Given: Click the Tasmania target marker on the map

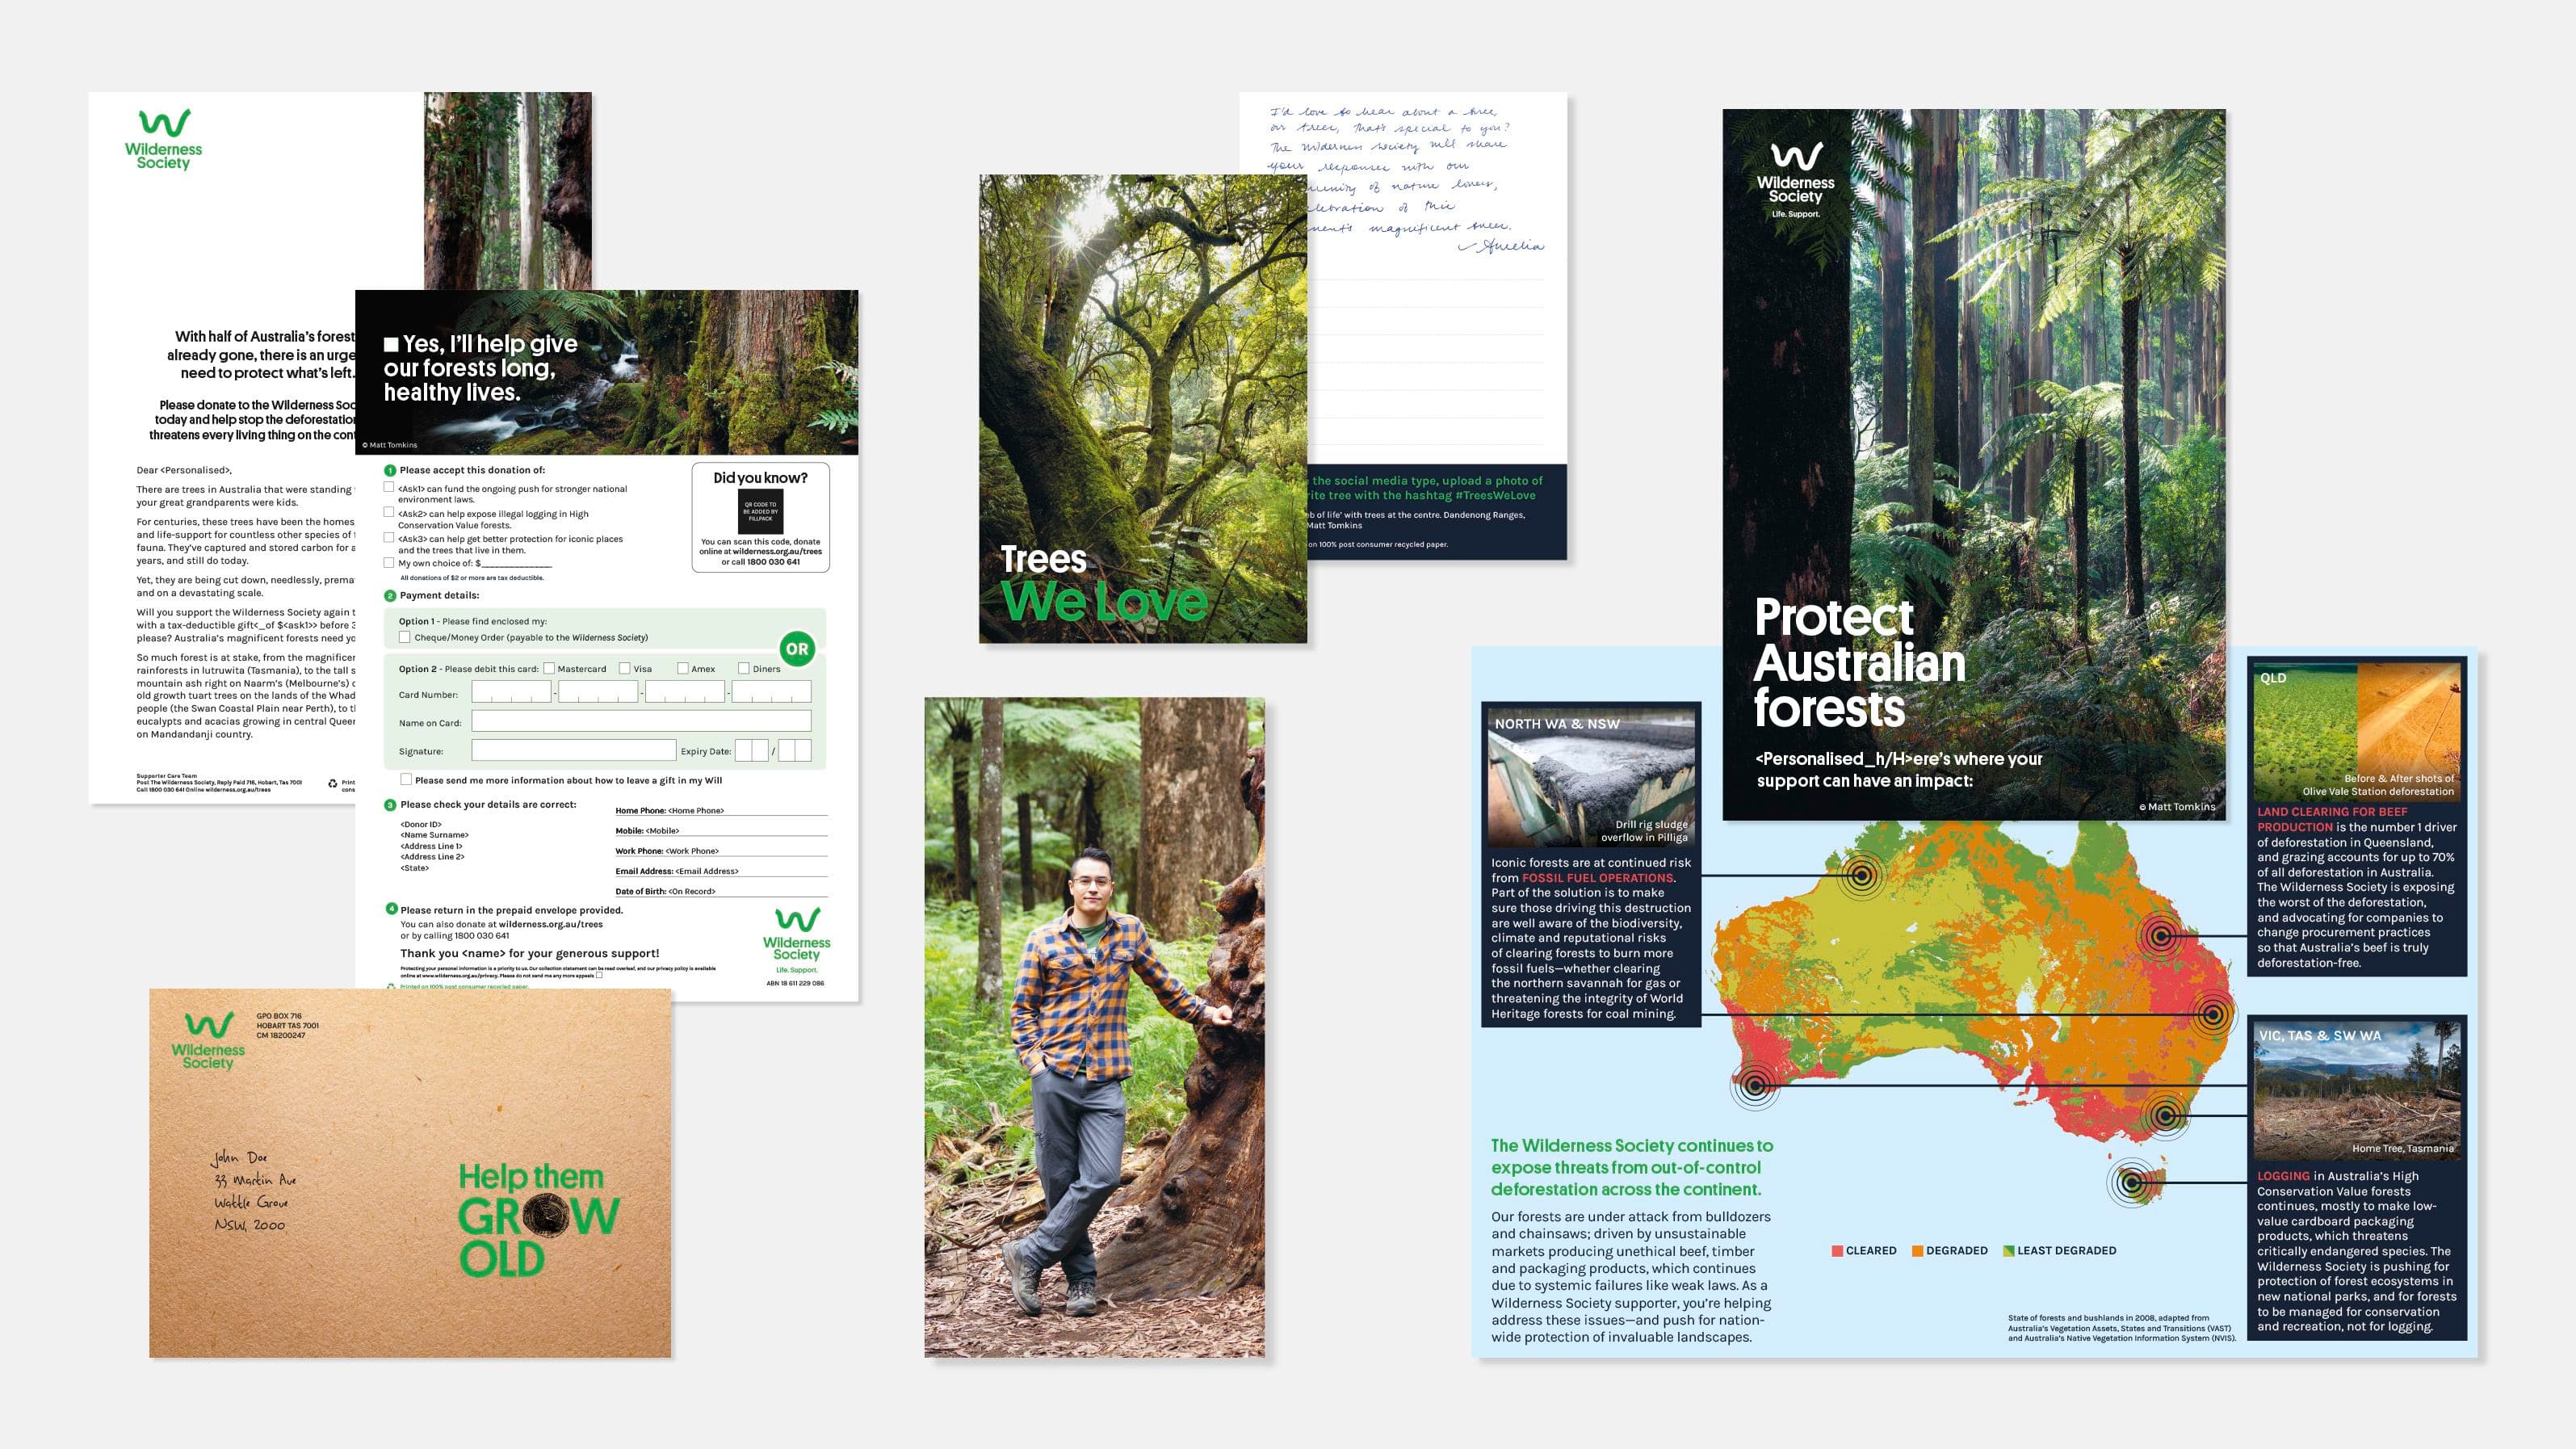Looking at the screenshot, I should coord(2131,1182).
